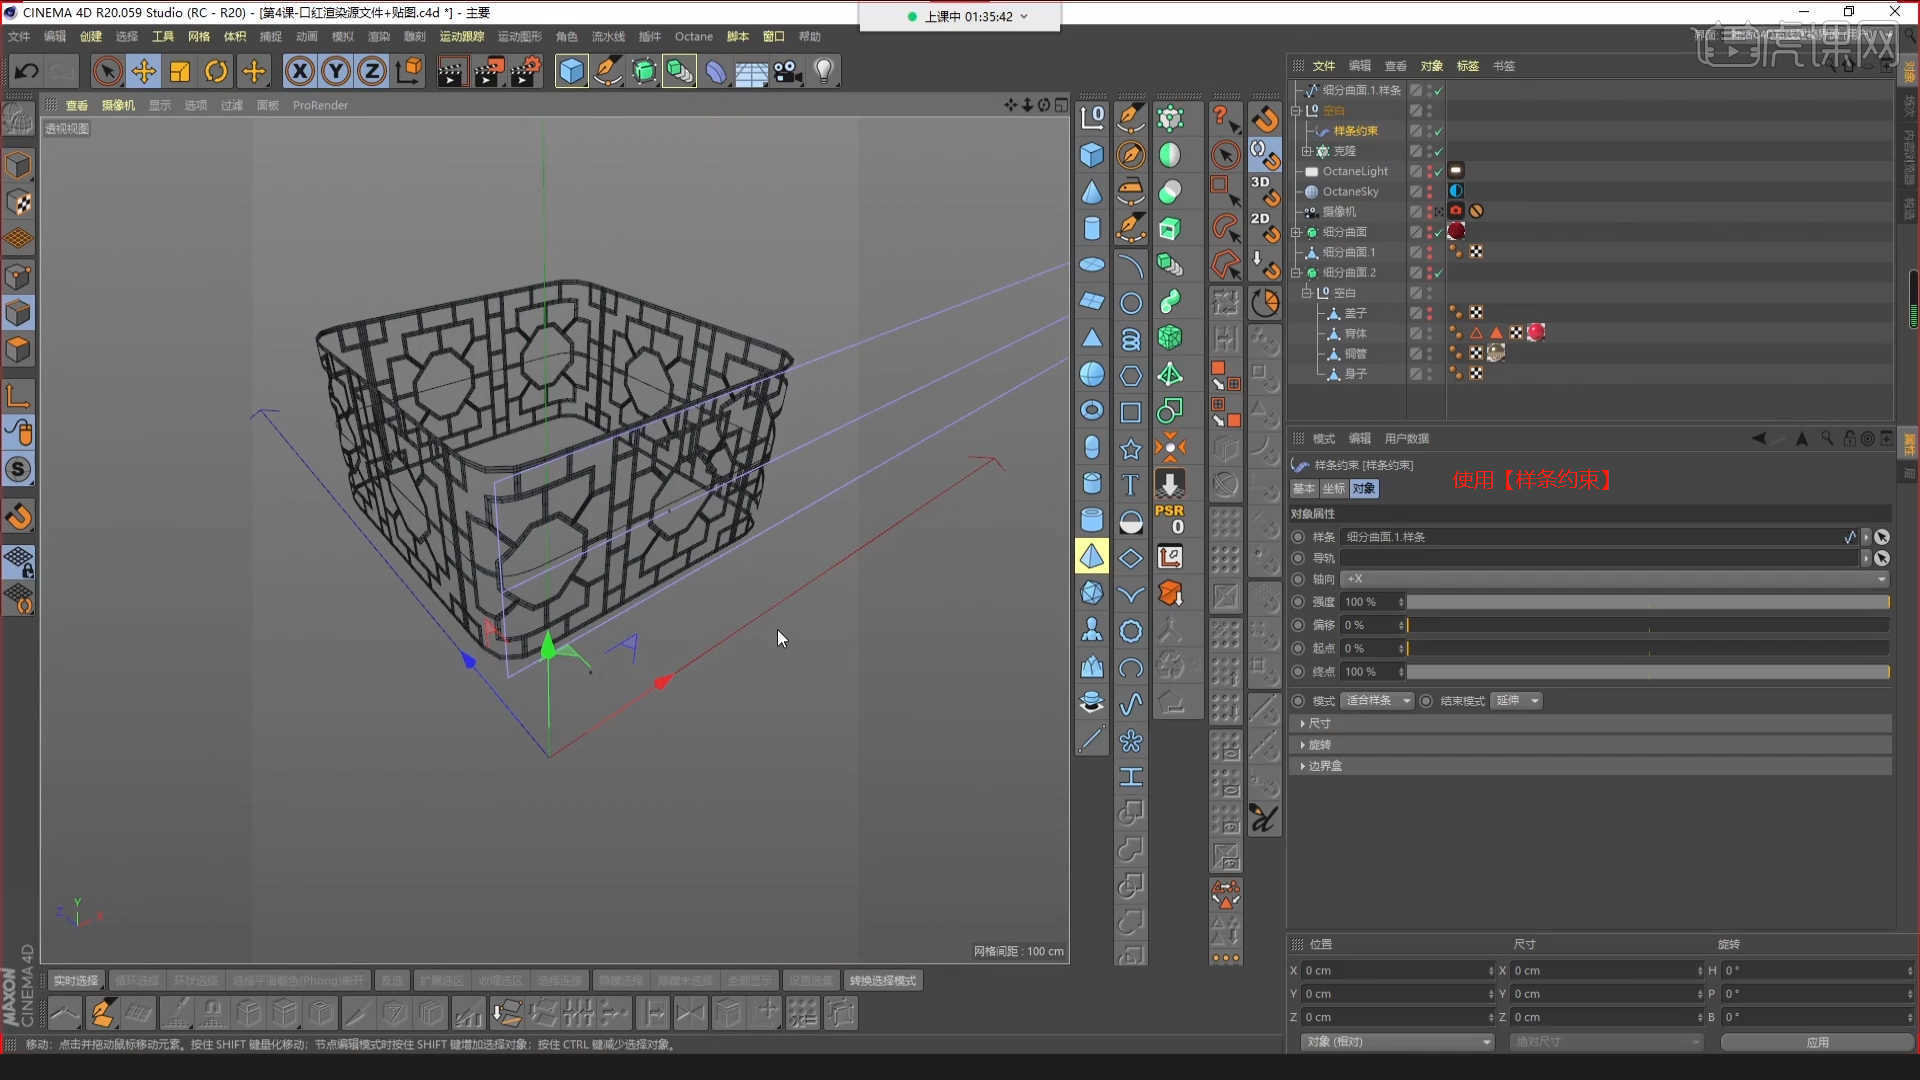1920x1080 pixels.
Task: Click the PSR 0 reset icon
Action: 1170,519
